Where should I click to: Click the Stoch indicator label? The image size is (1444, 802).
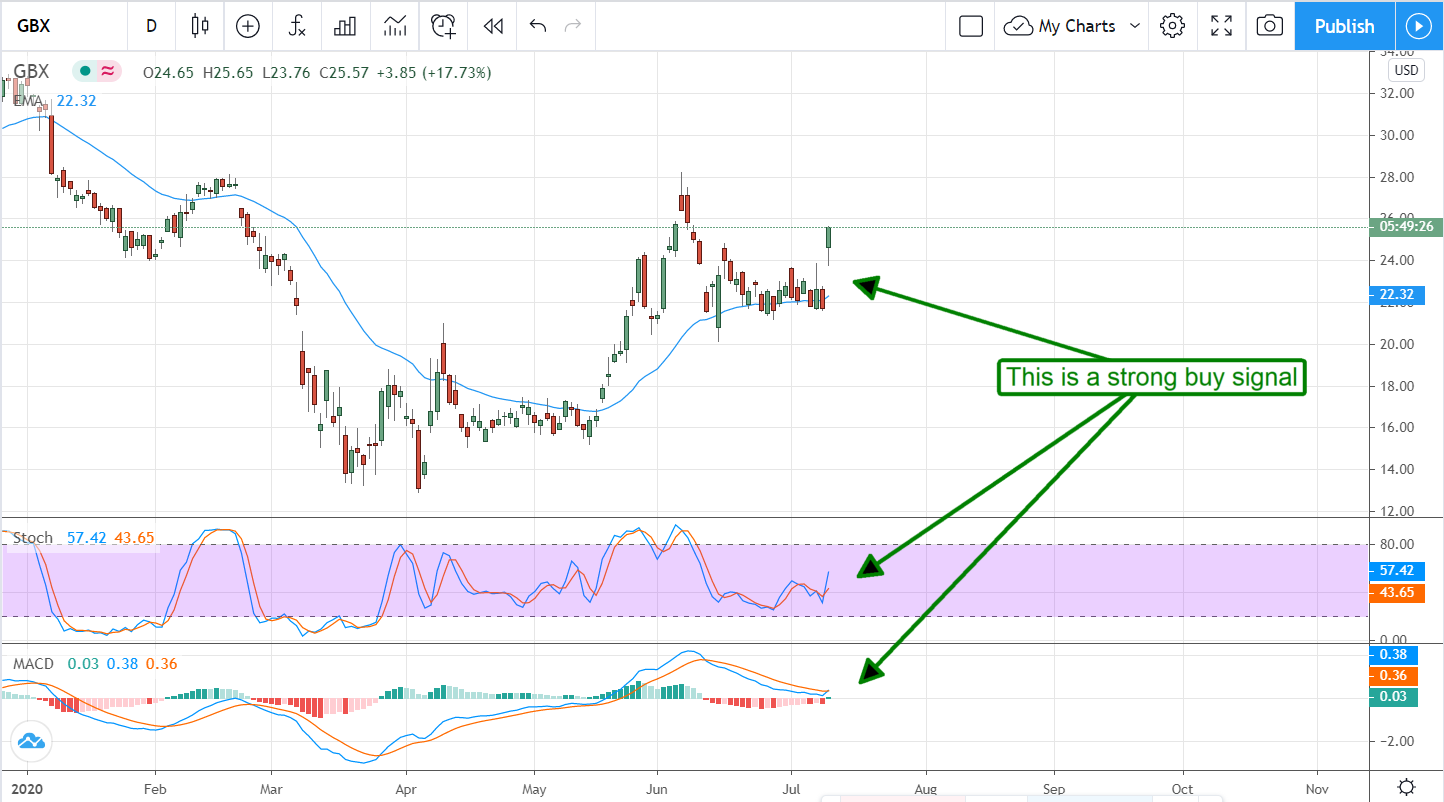pos(32,538)
